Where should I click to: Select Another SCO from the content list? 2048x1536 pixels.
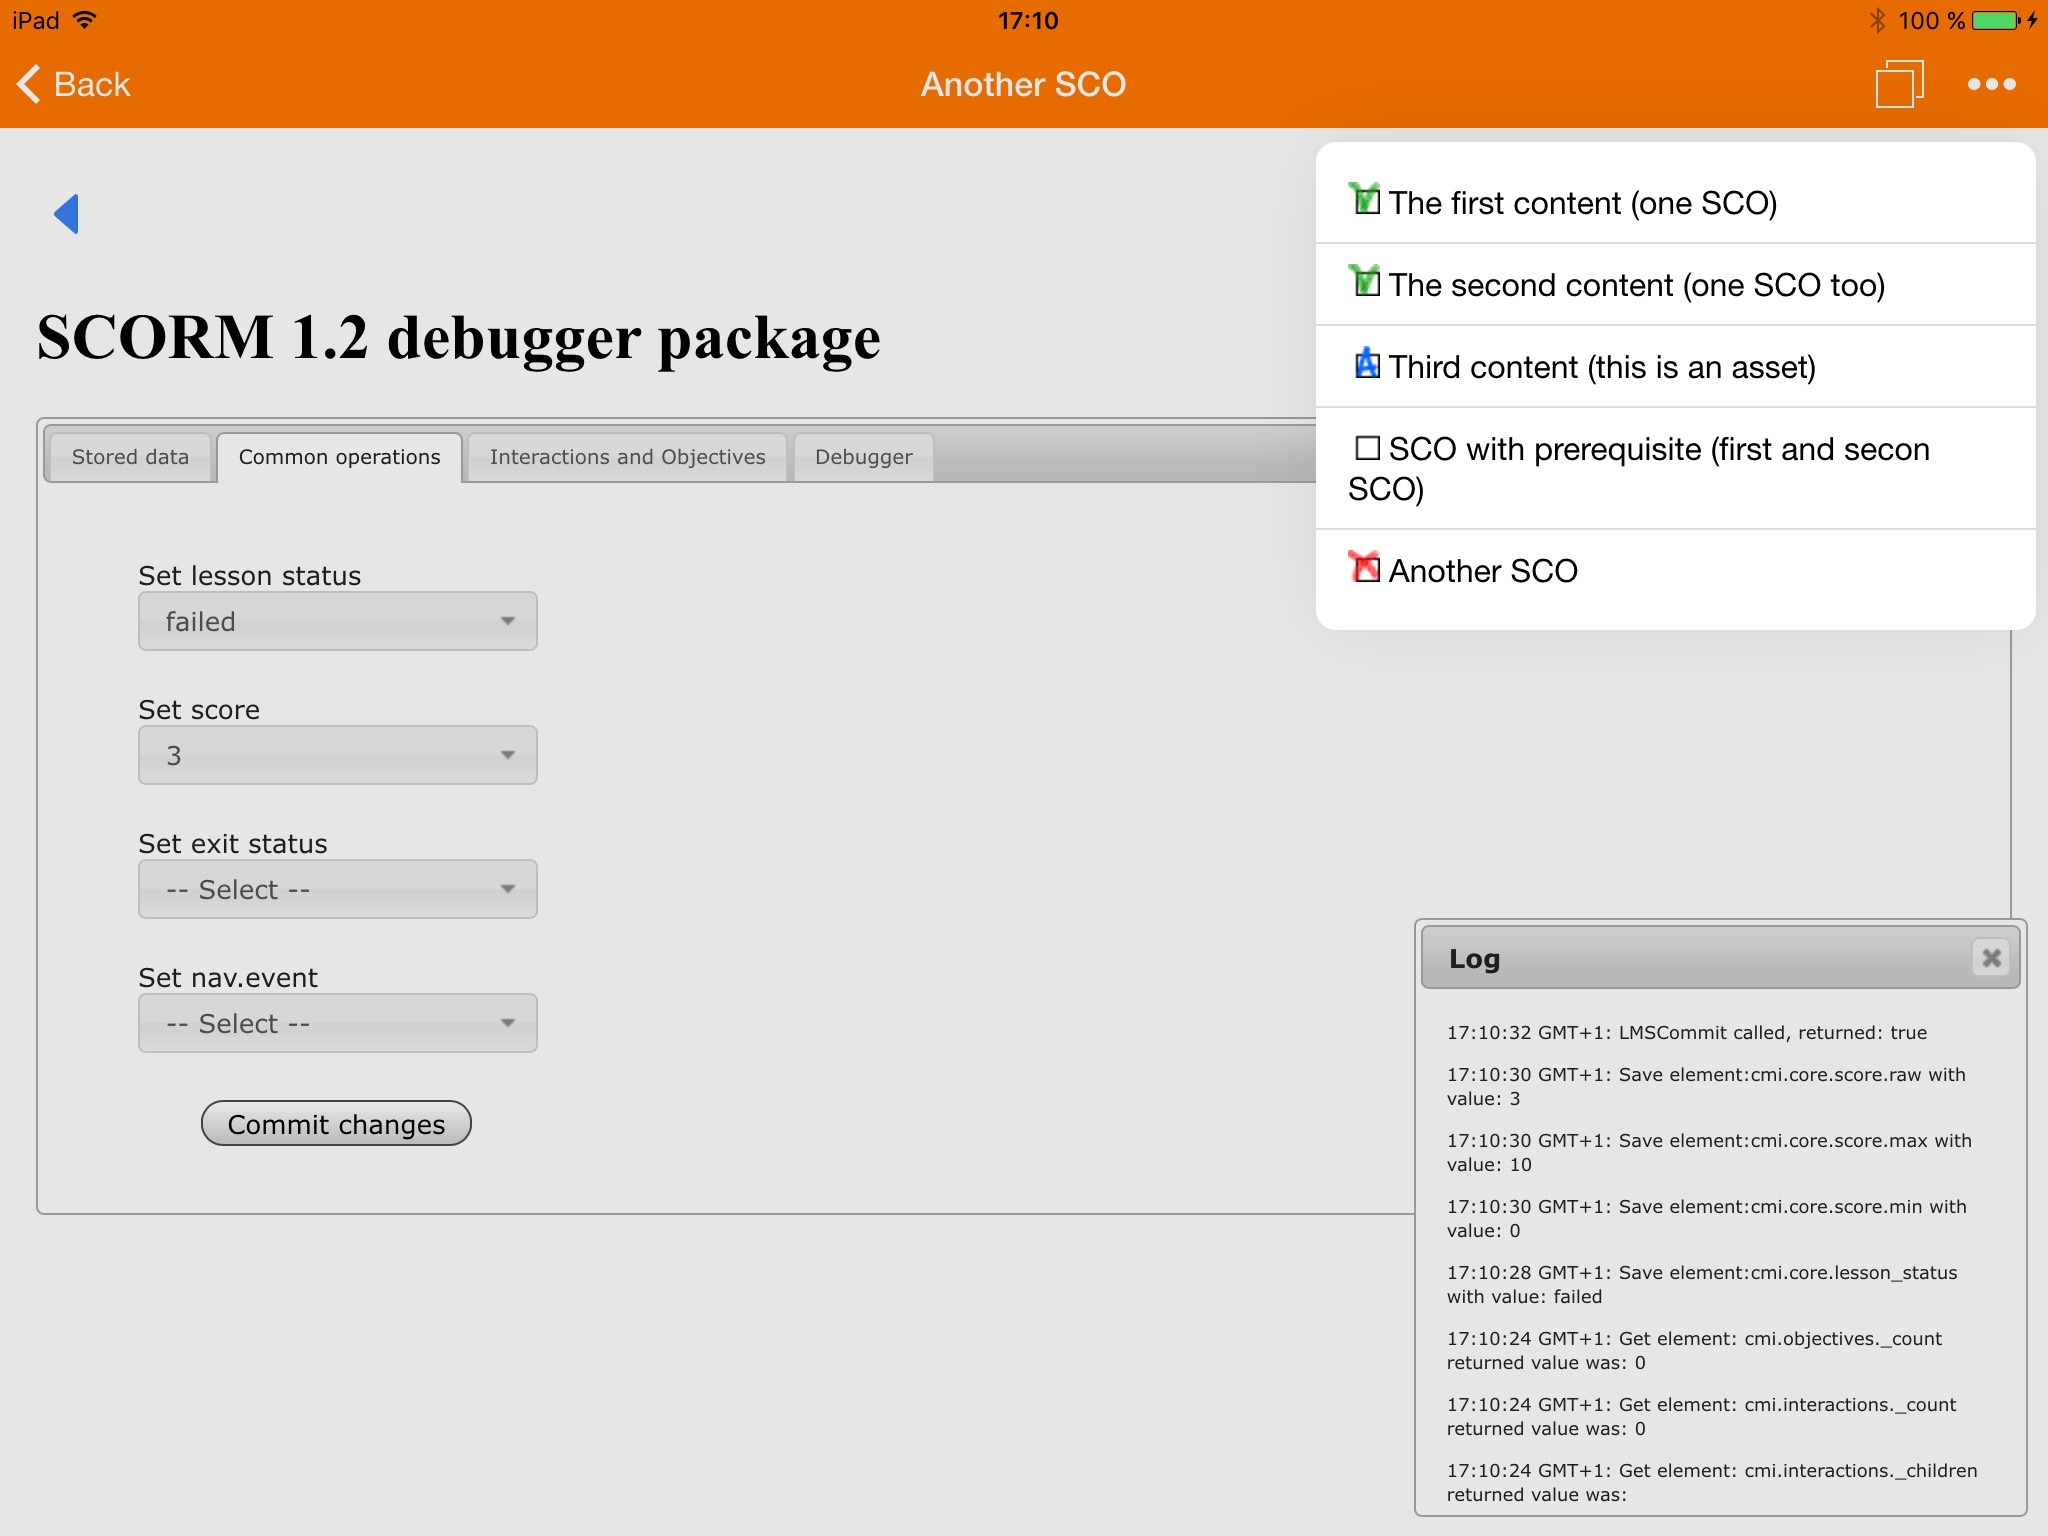(x=1679, y=570)
